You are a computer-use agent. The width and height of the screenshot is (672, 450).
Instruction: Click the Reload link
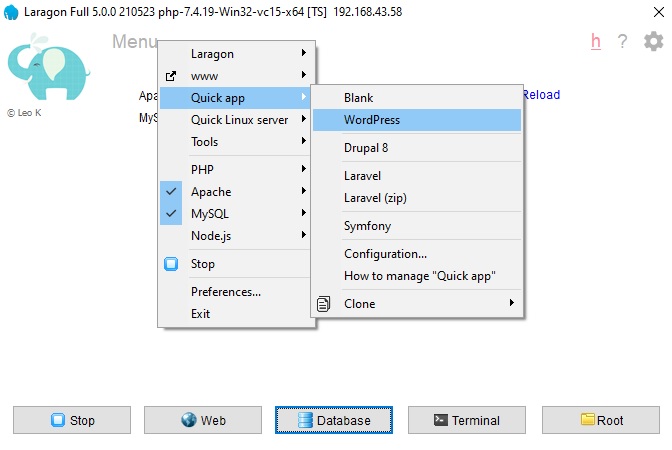tap(541, 95)
